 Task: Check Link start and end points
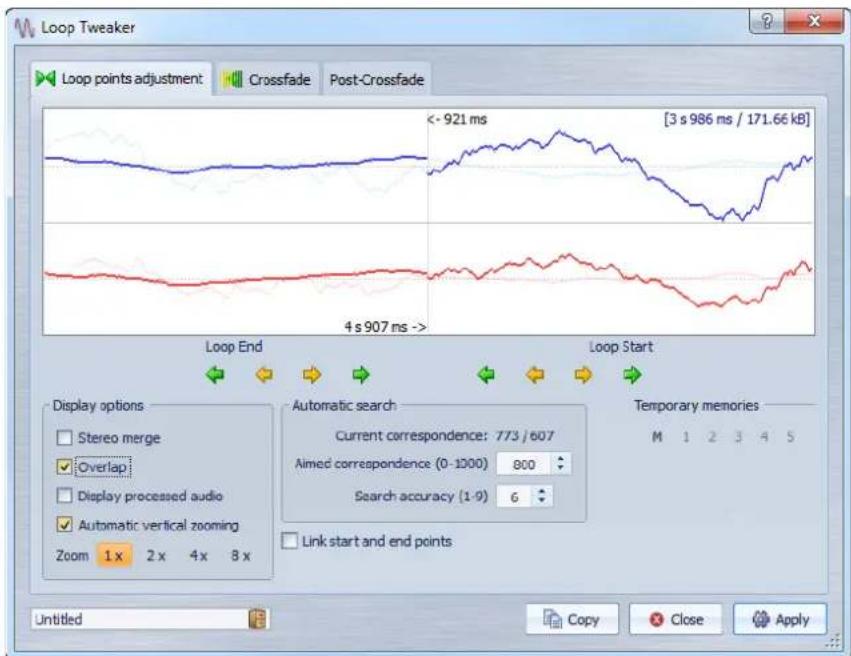click(290, 541)
